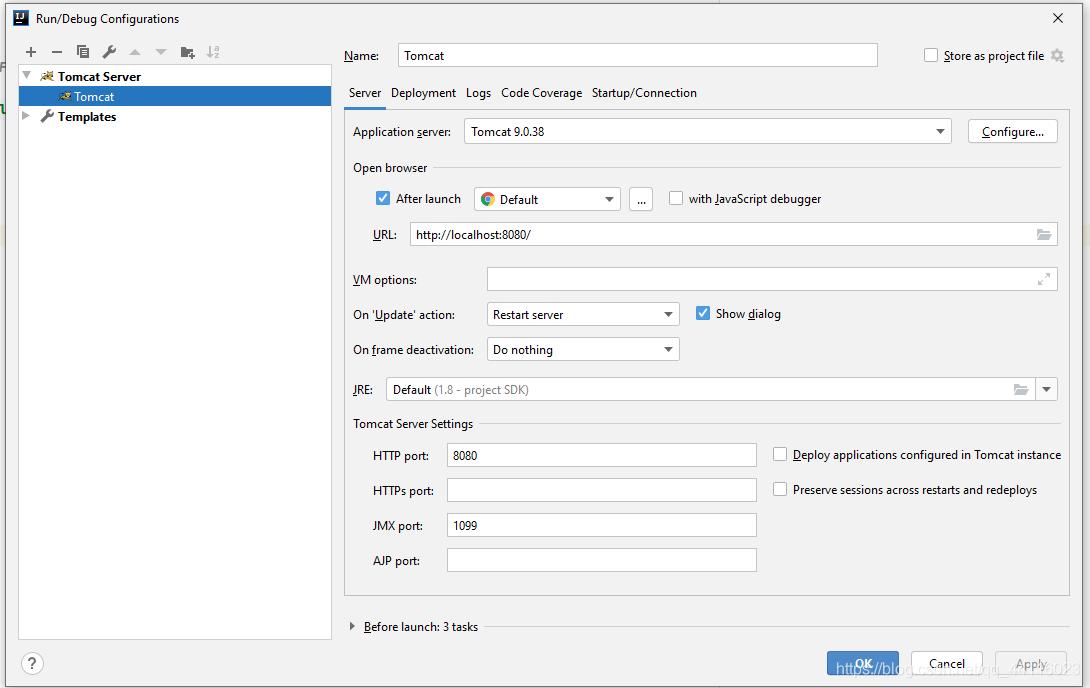The image size is (1090, 688).
Task: Click the Copy Configuration icon
Action: click(83, 52)
